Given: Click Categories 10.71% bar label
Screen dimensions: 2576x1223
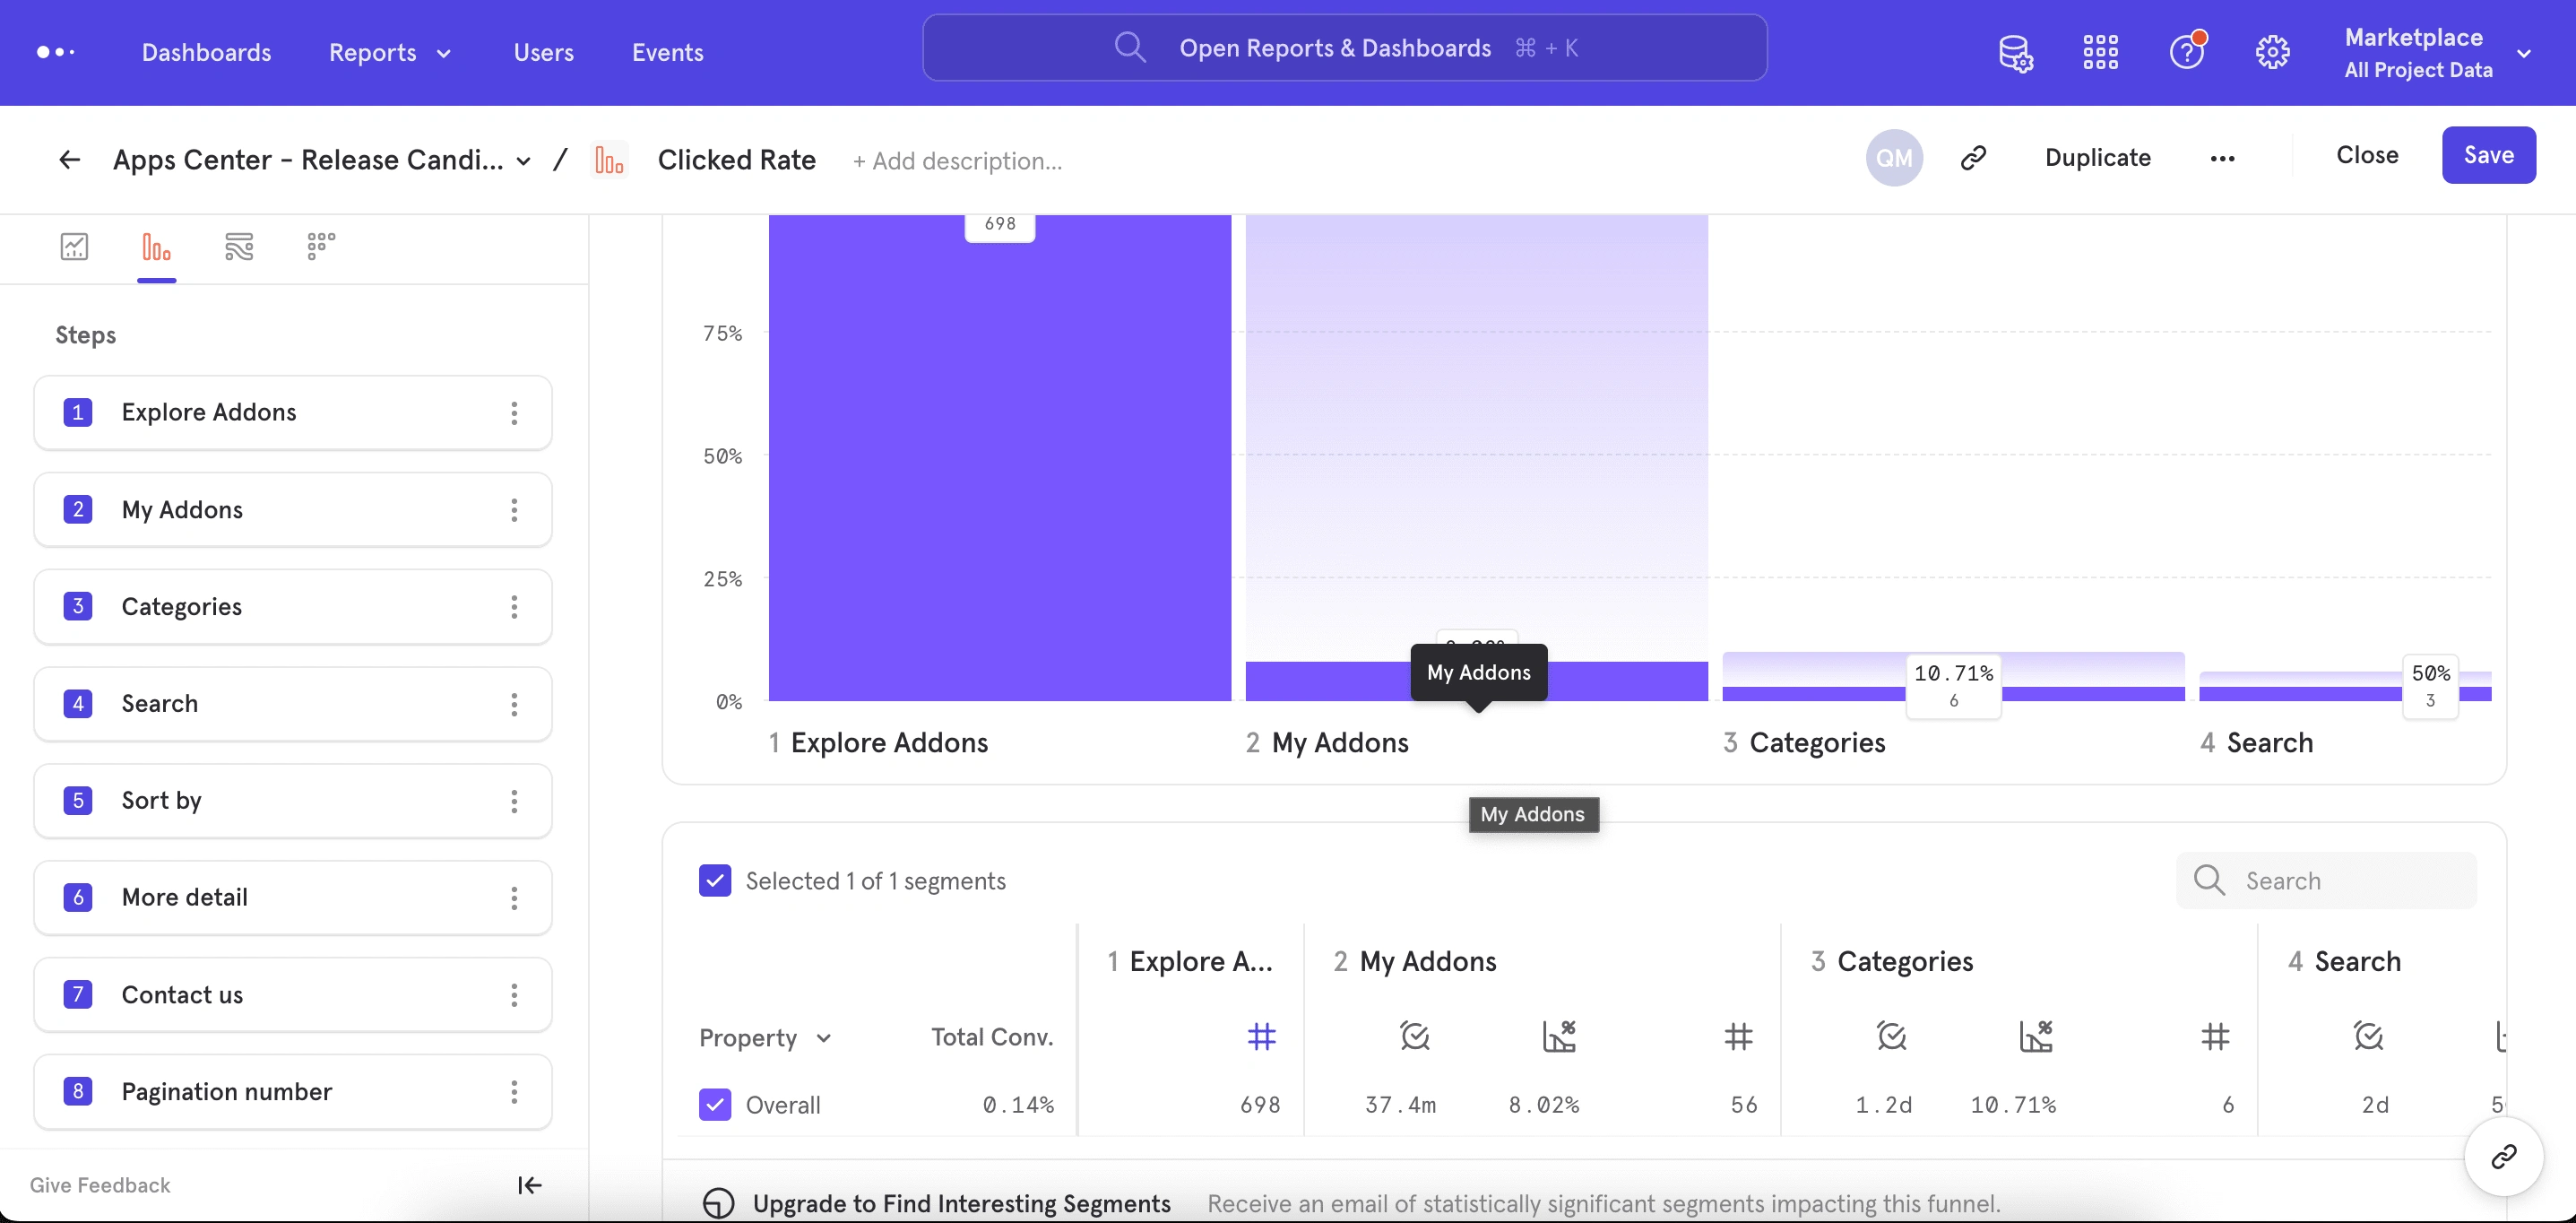Looking at the screenshot, I should (x=1953, y=685).
